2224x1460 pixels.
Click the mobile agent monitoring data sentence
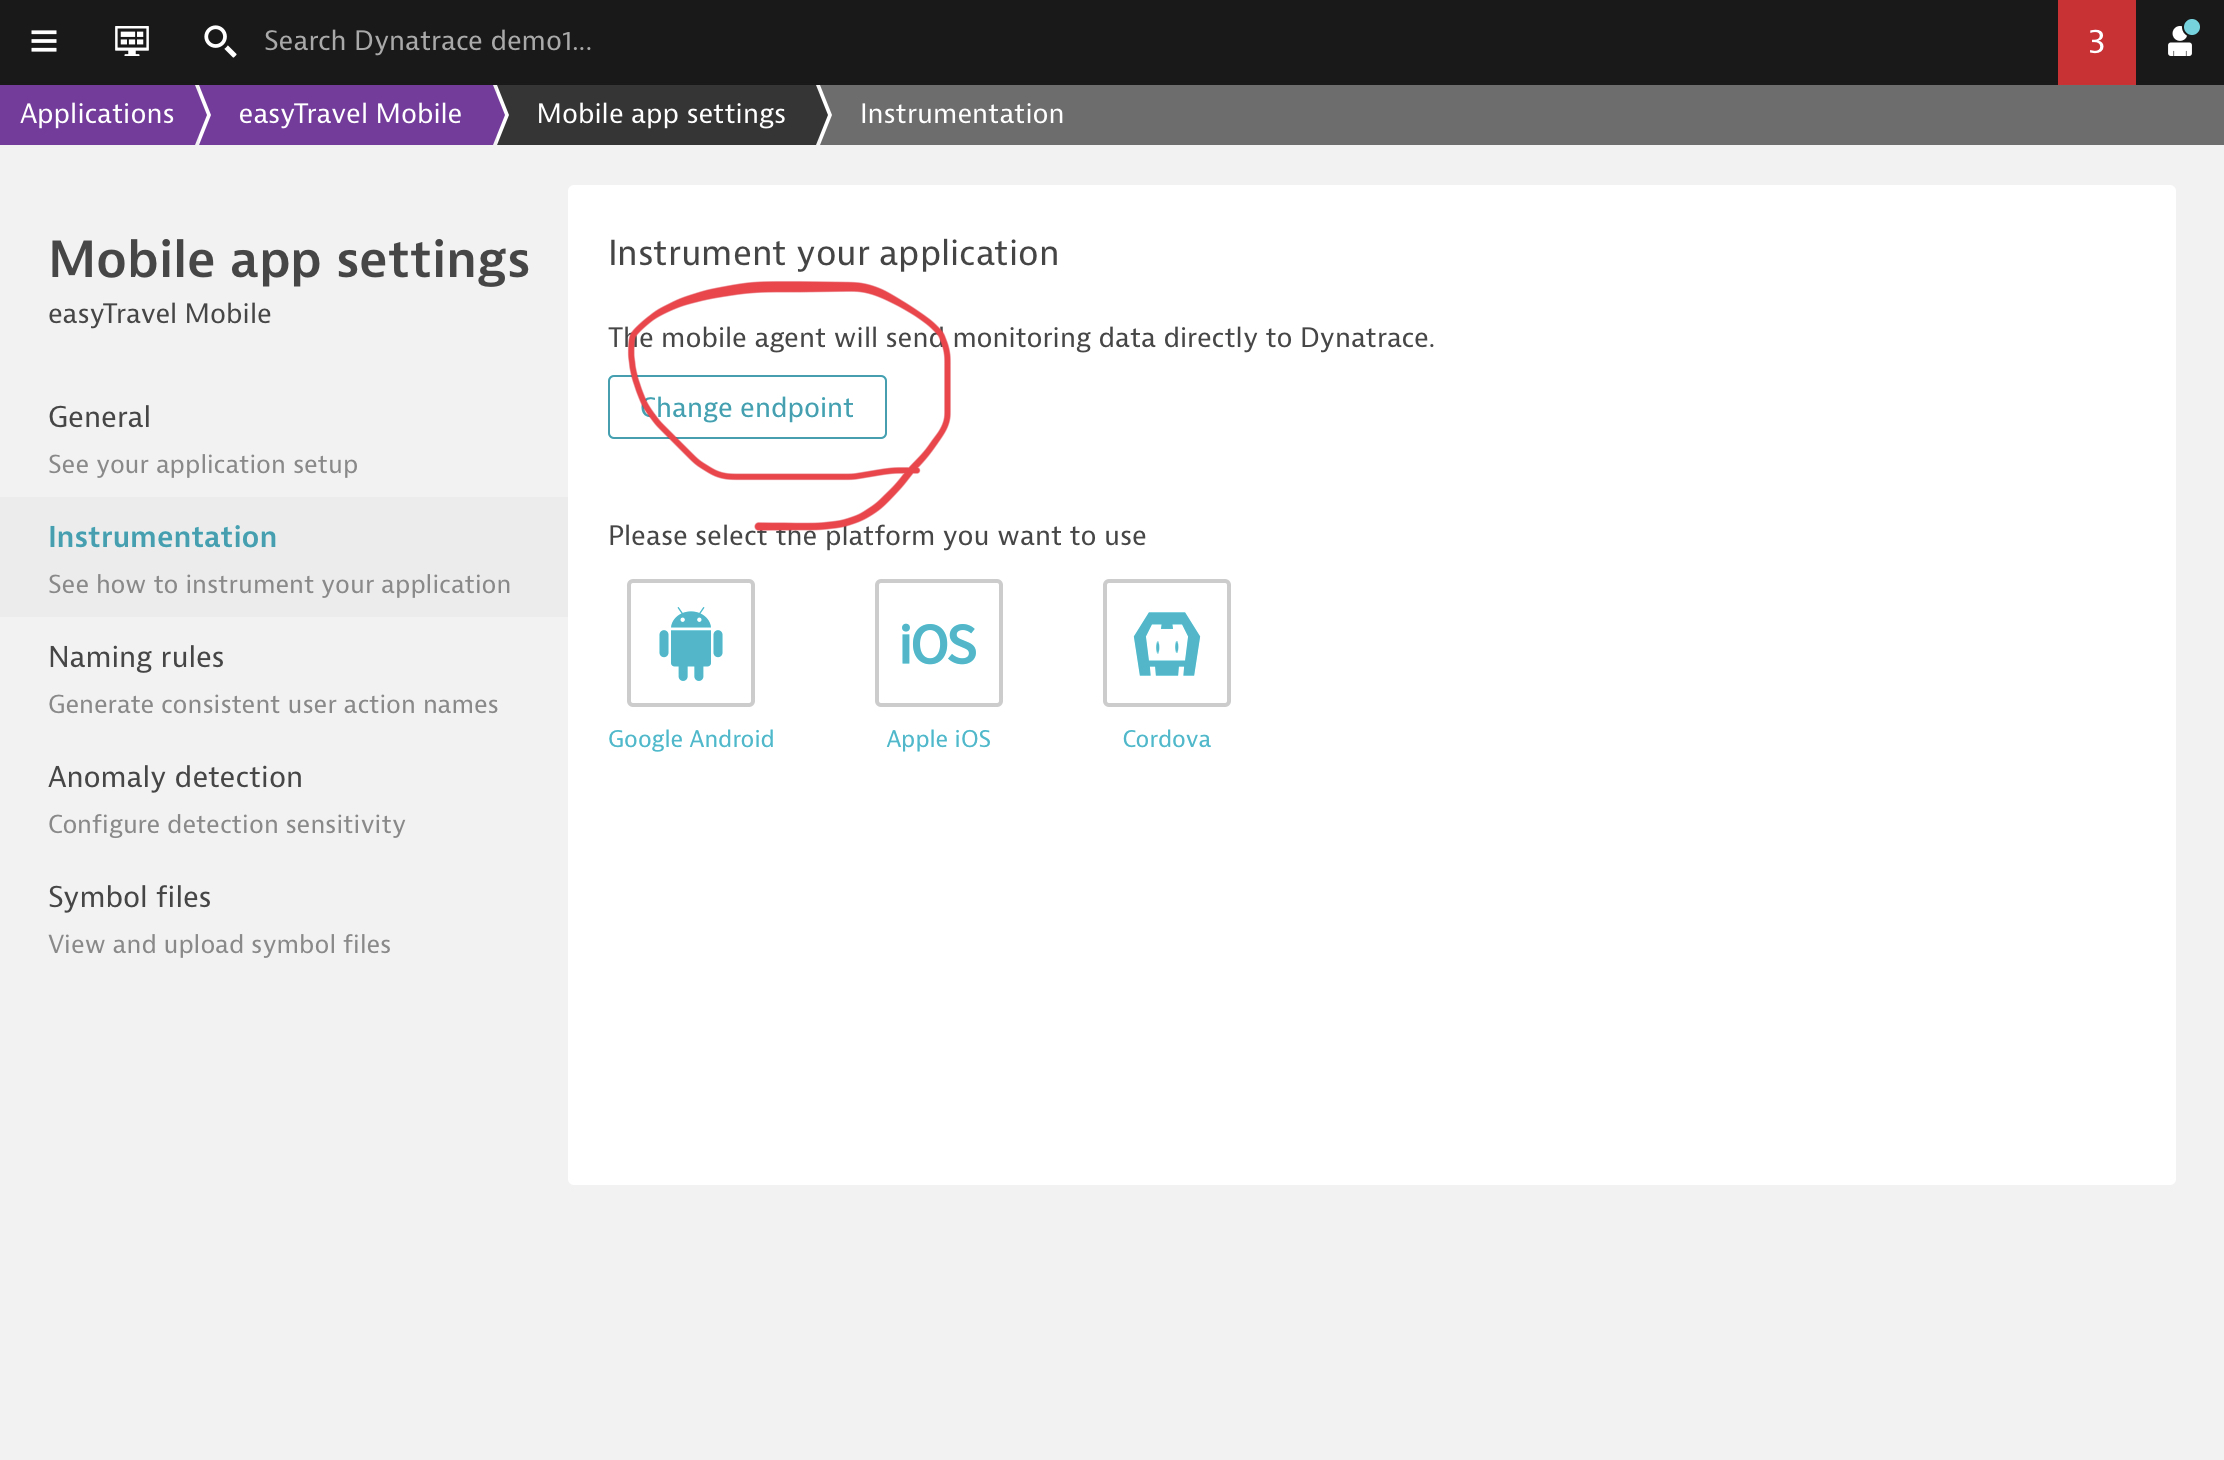pyautogui.click(x=1021, y=338)
